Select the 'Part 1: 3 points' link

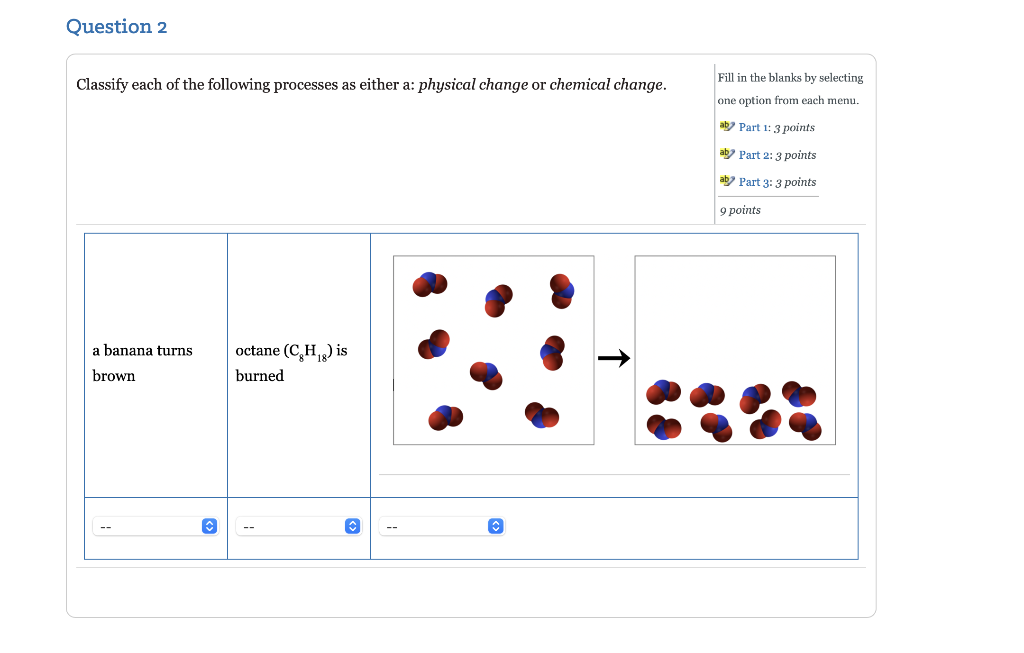[x=776, y=127]
